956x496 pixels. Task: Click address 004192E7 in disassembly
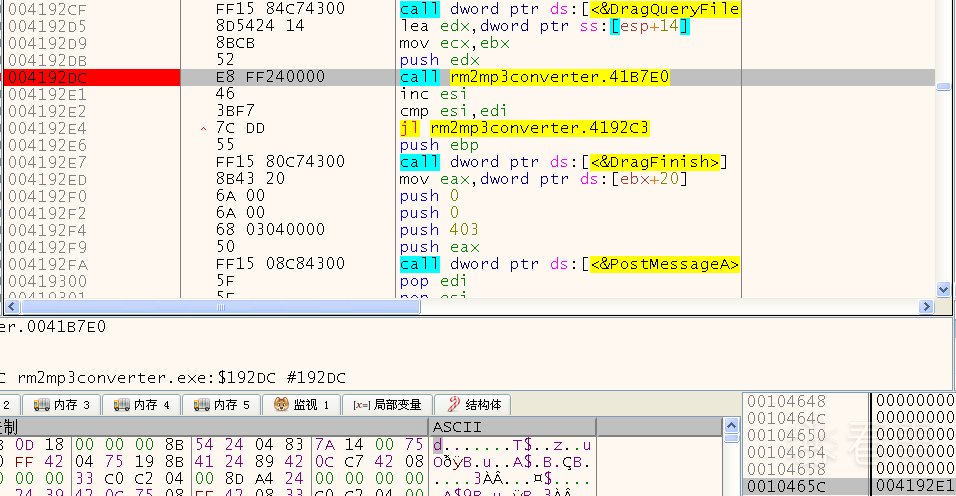48,163
